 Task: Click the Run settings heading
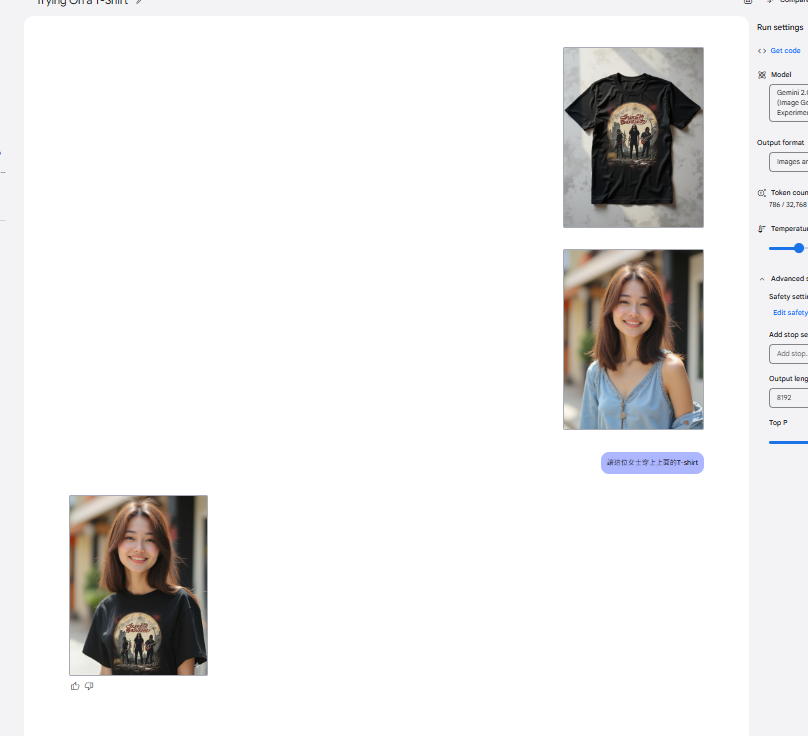pyautogui.click(x=780, y=27)
